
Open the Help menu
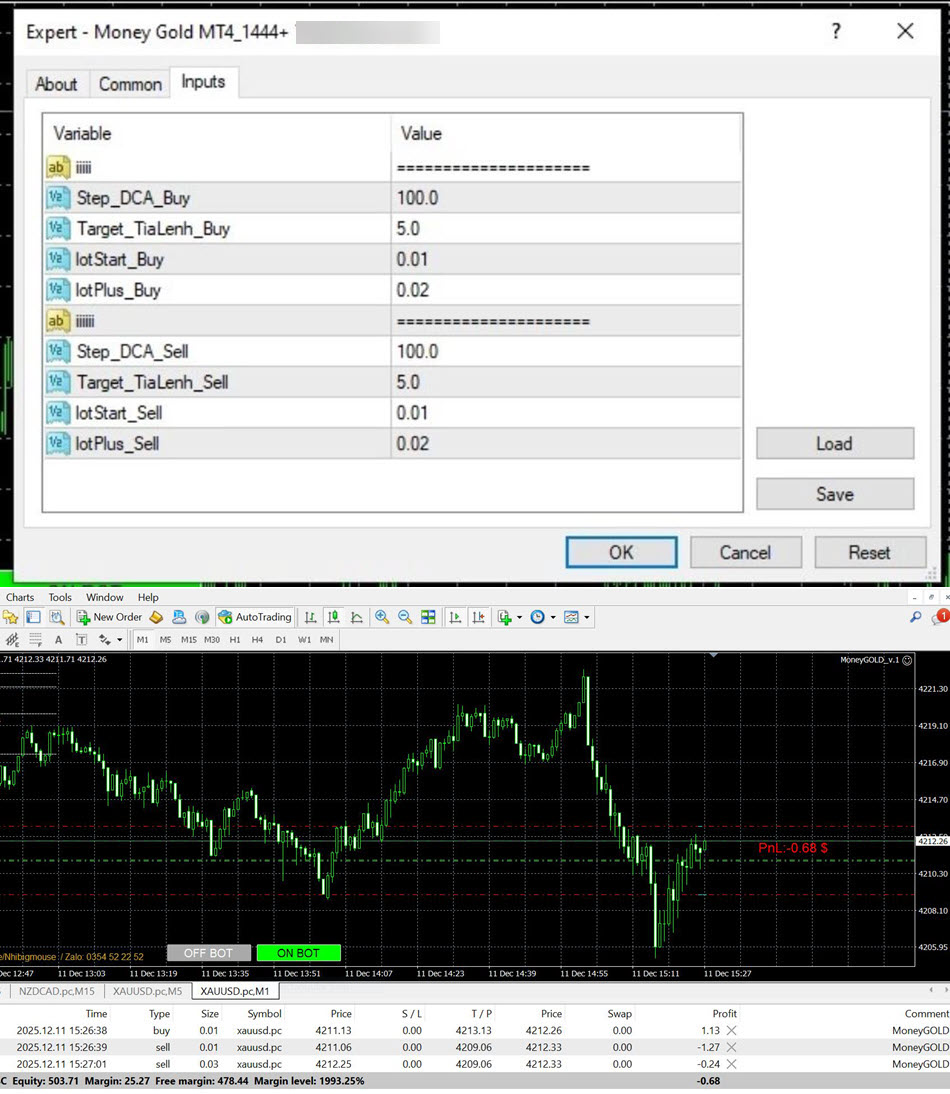click(x=148, y=597)
